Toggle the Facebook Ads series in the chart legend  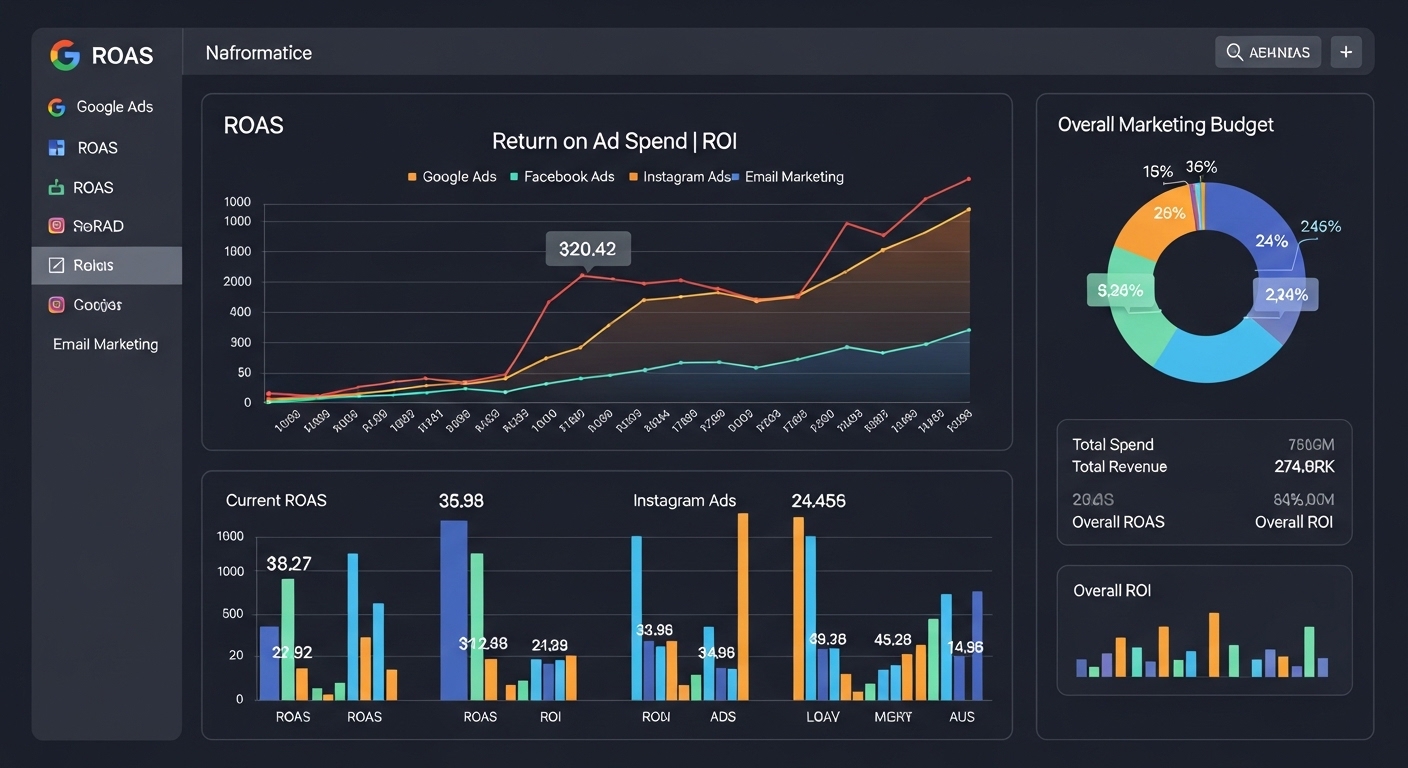coord(562,177)
